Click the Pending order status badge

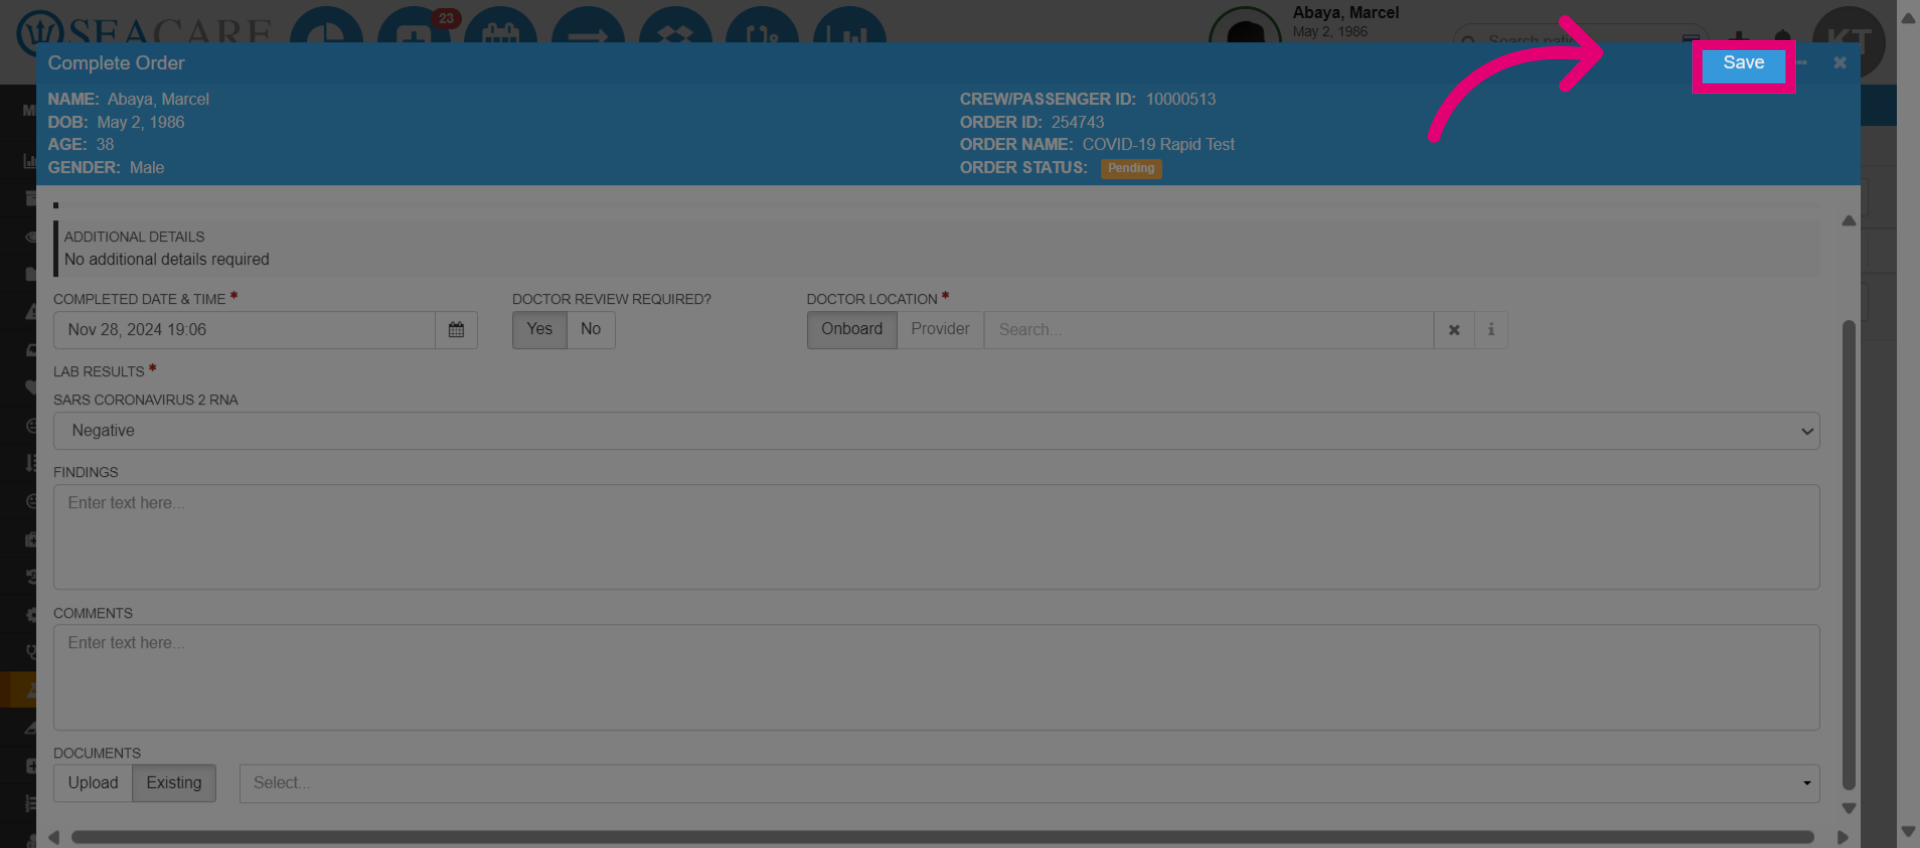point(1131,169)
